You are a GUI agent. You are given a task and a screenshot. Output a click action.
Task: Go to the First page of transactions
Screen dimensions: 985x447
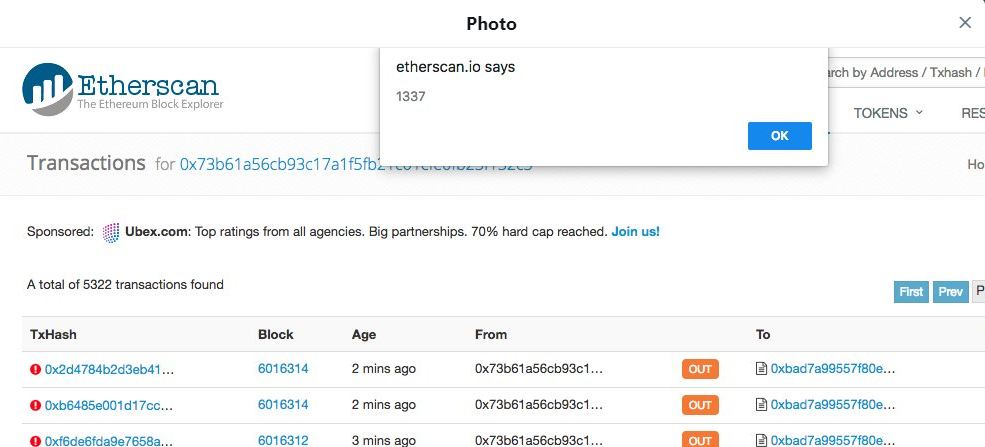point(911,292)
